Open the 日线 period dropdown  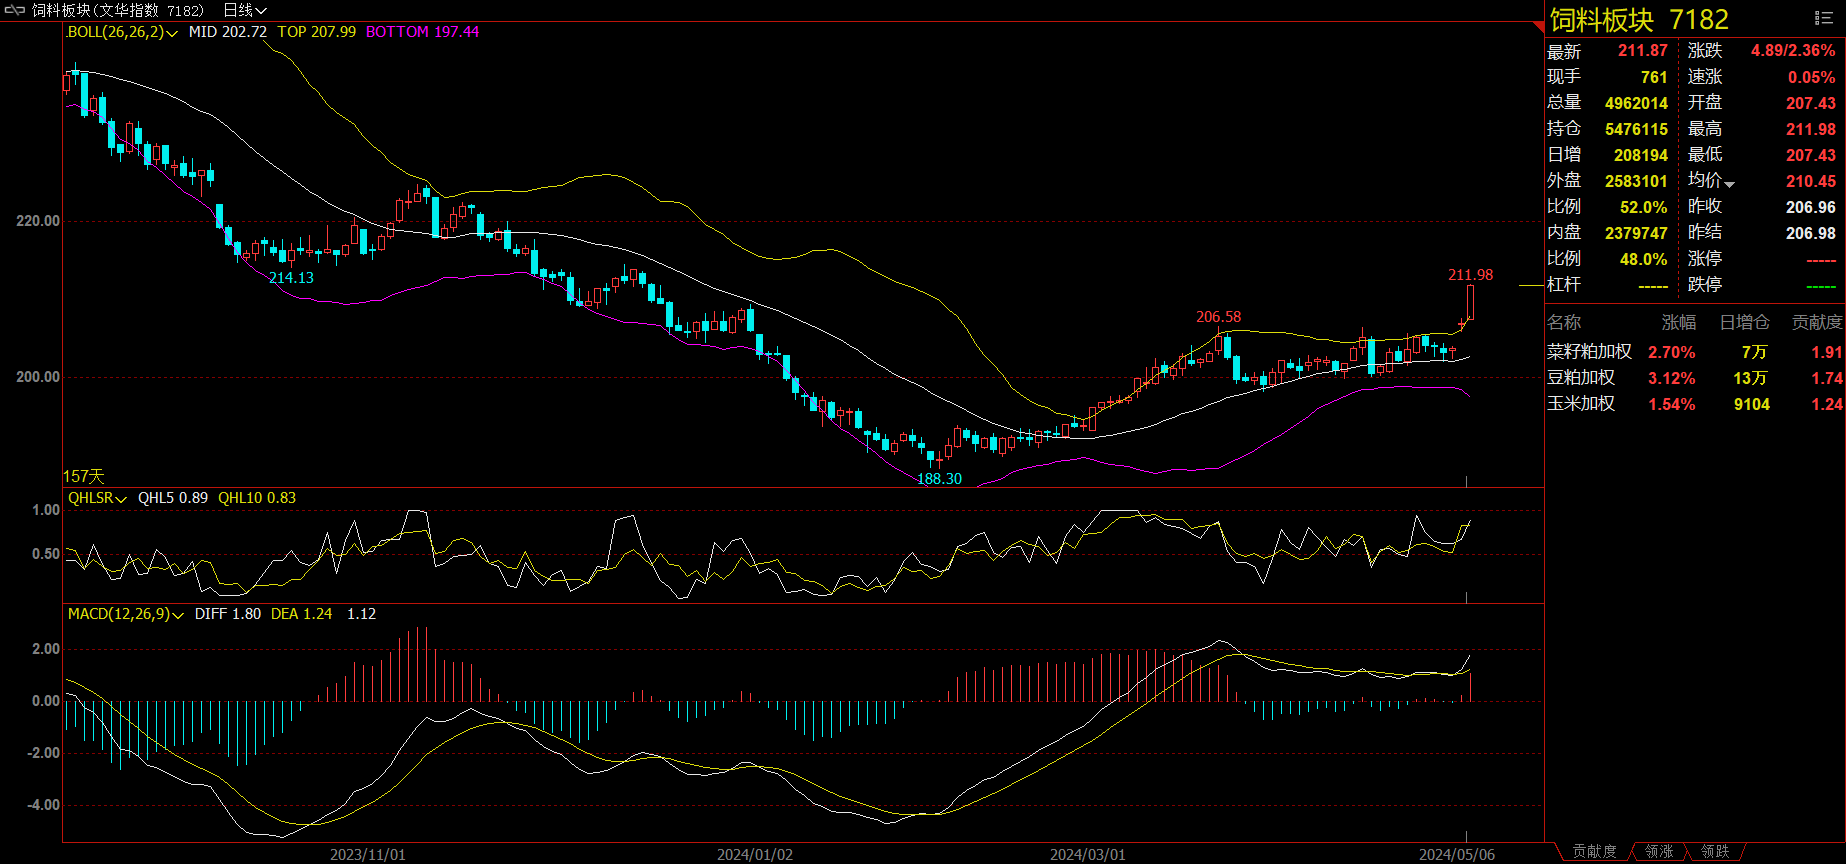tap(245, 10)
